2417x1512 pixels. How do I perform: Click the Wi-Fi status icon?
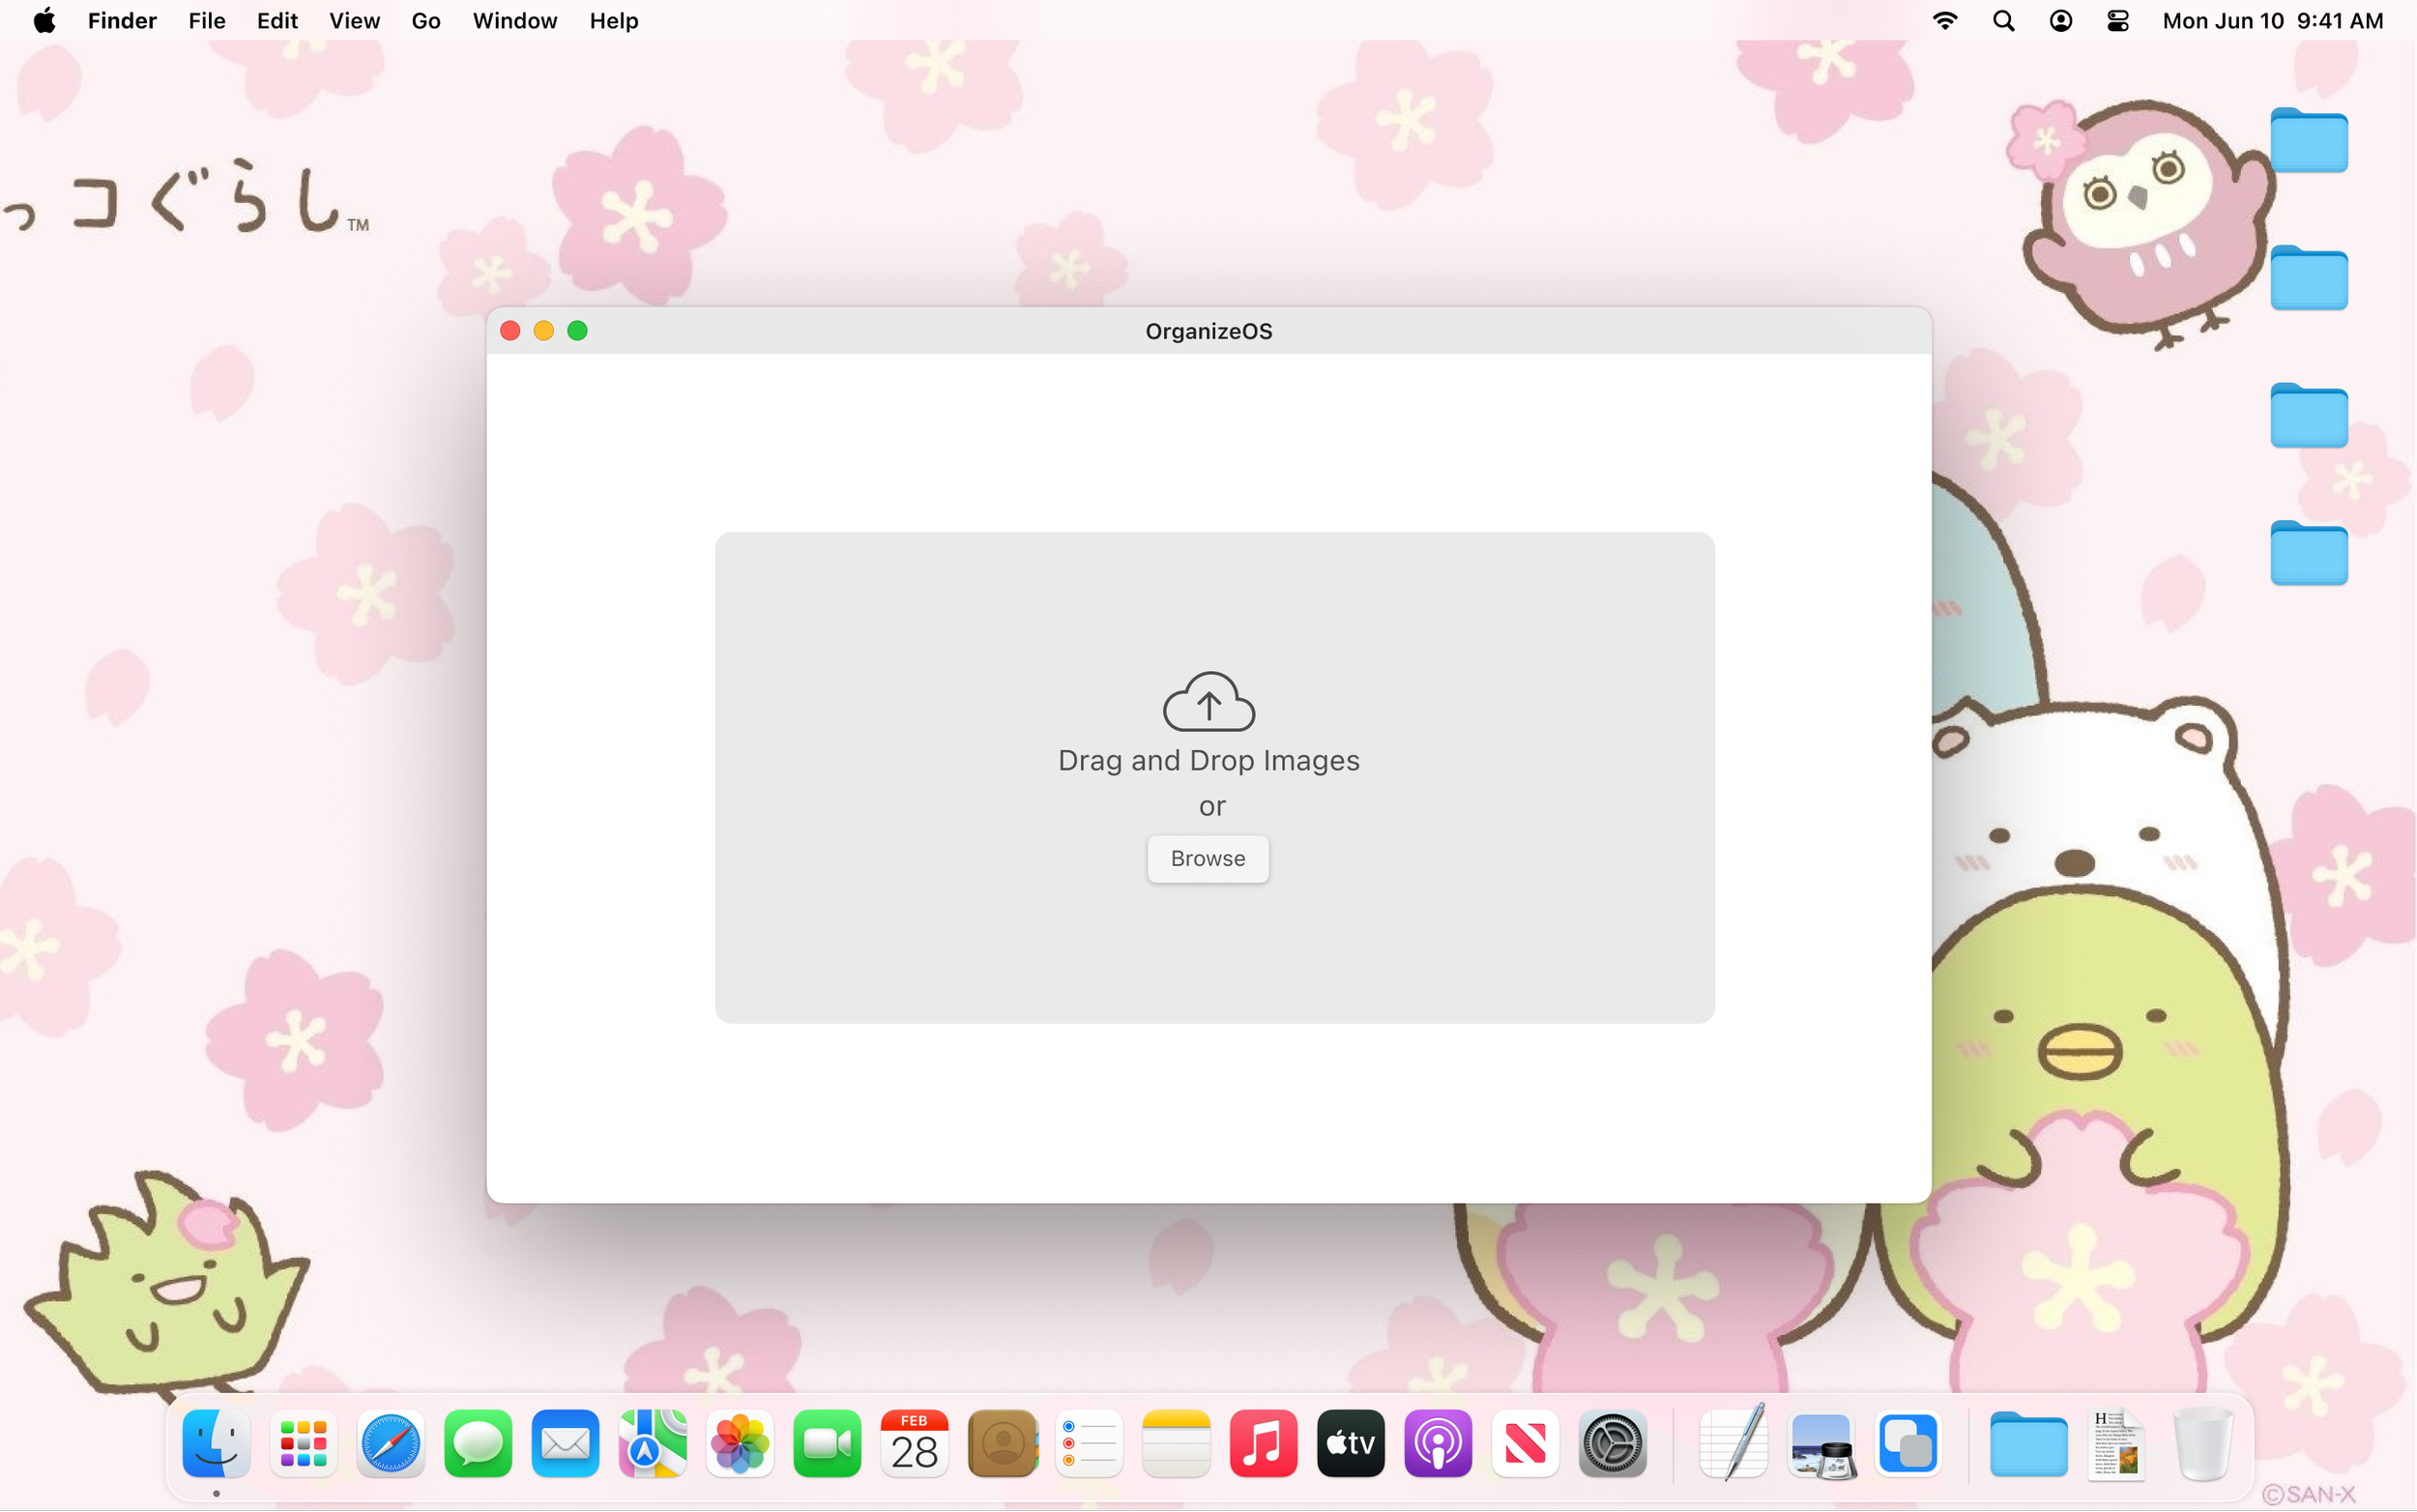1945,21
